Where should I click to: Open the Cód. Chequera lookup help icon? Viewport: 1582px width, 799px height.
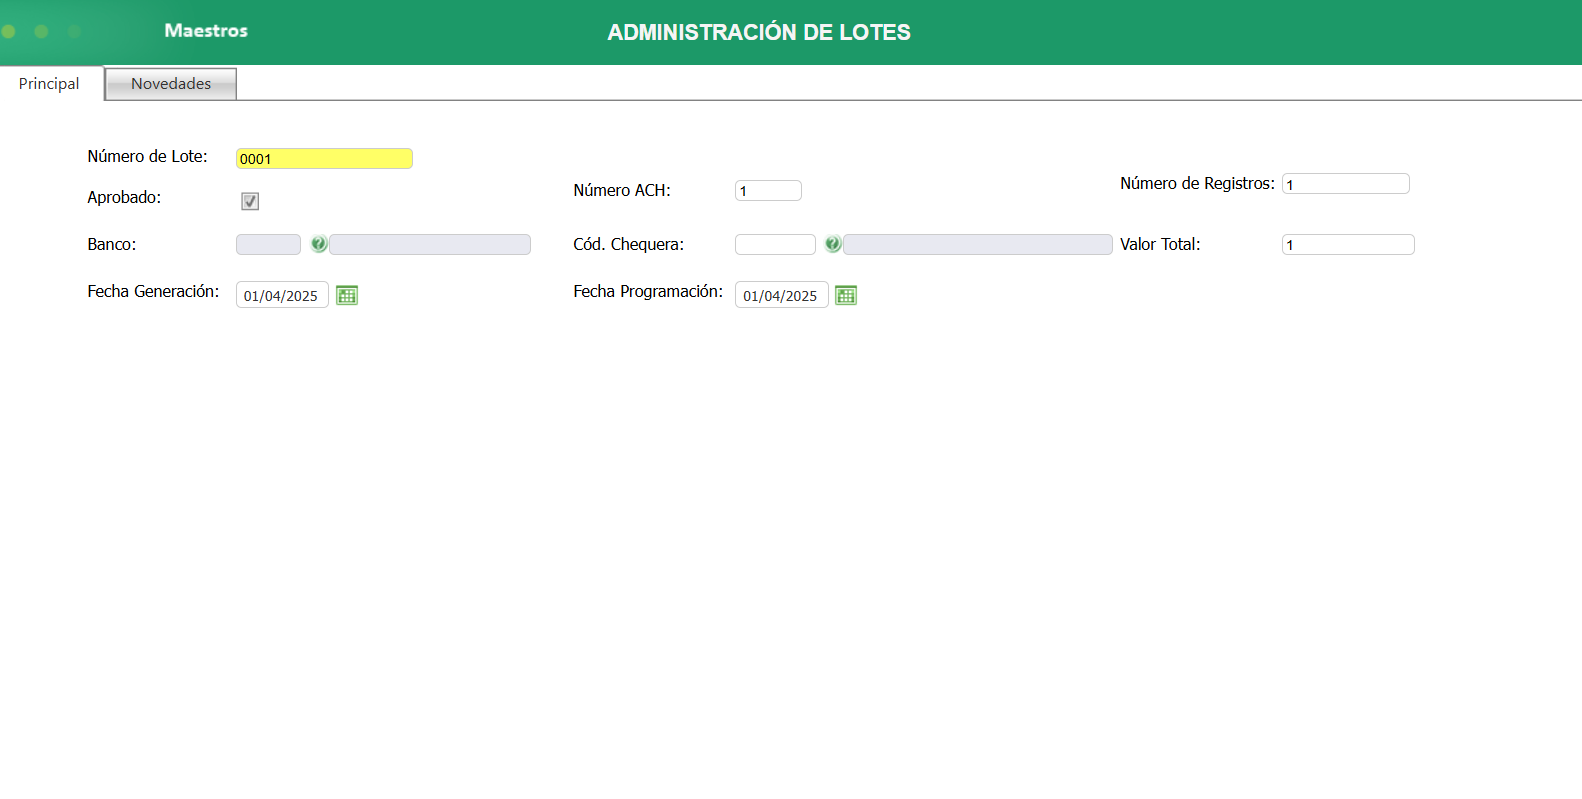pos(833,244)
